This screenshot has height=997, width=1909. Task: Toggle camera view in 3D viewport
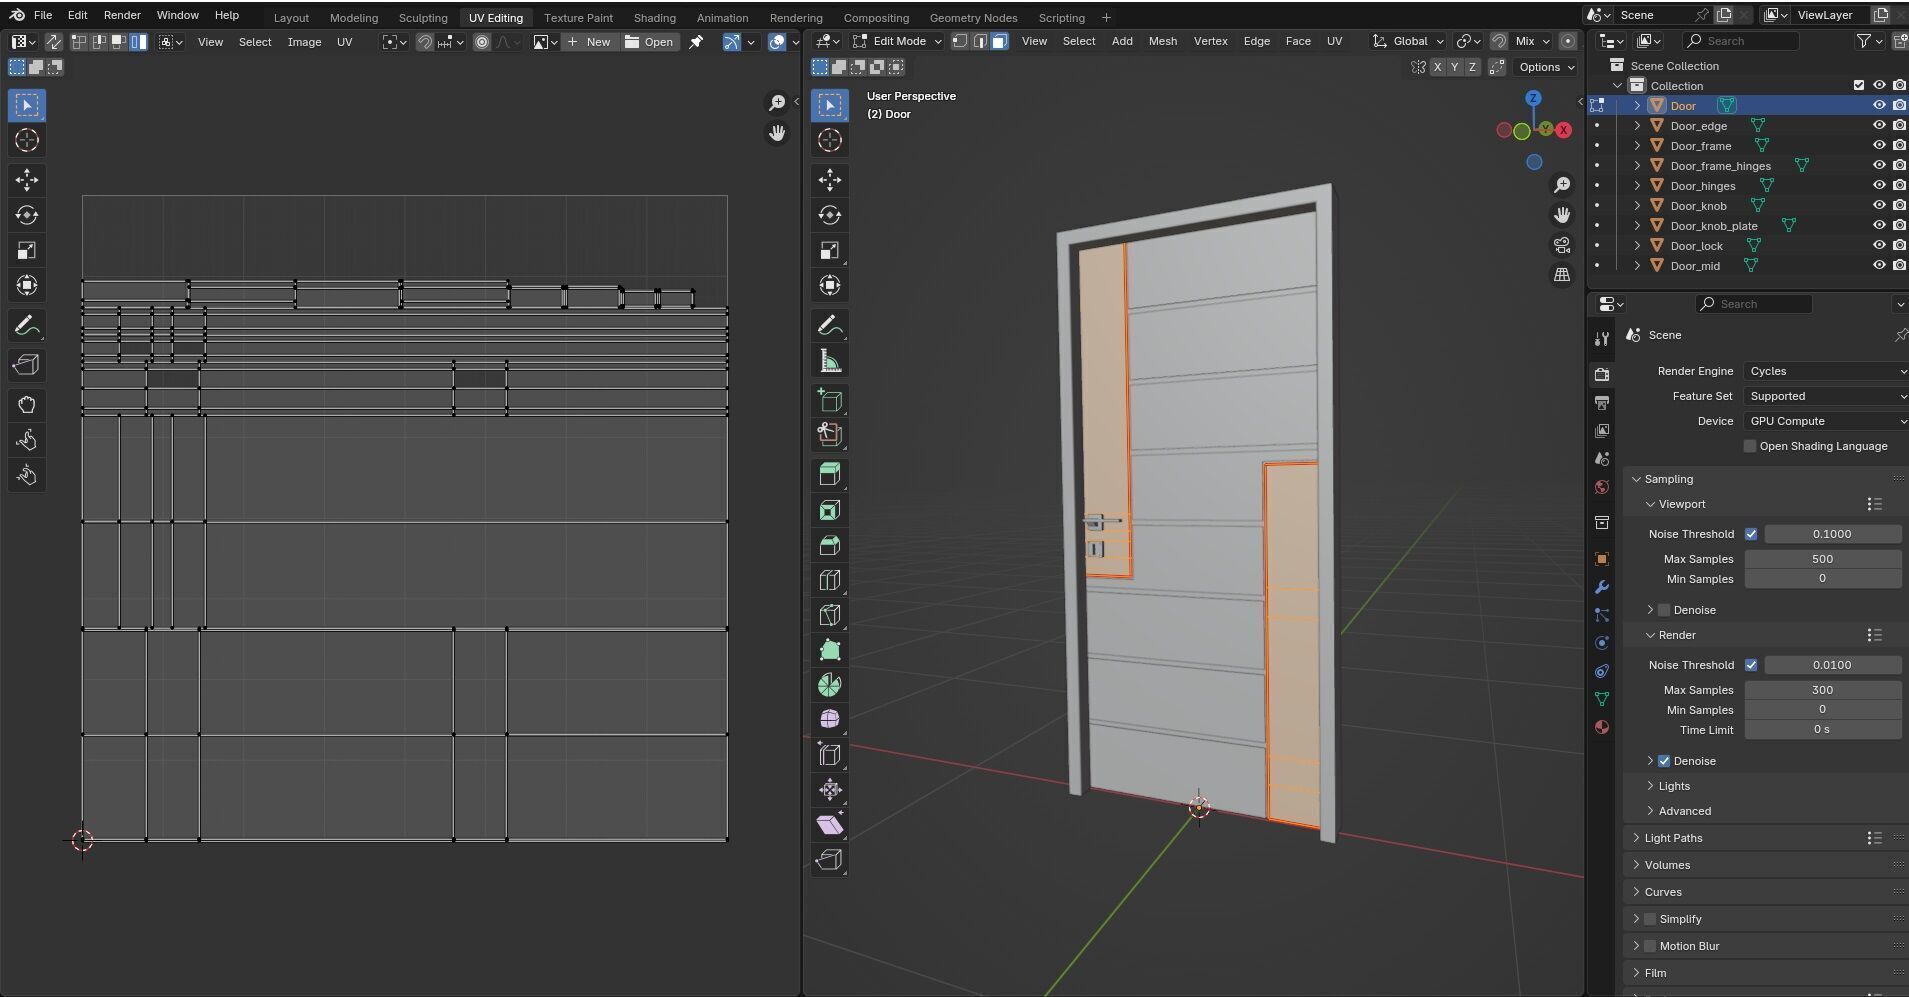1562,245
